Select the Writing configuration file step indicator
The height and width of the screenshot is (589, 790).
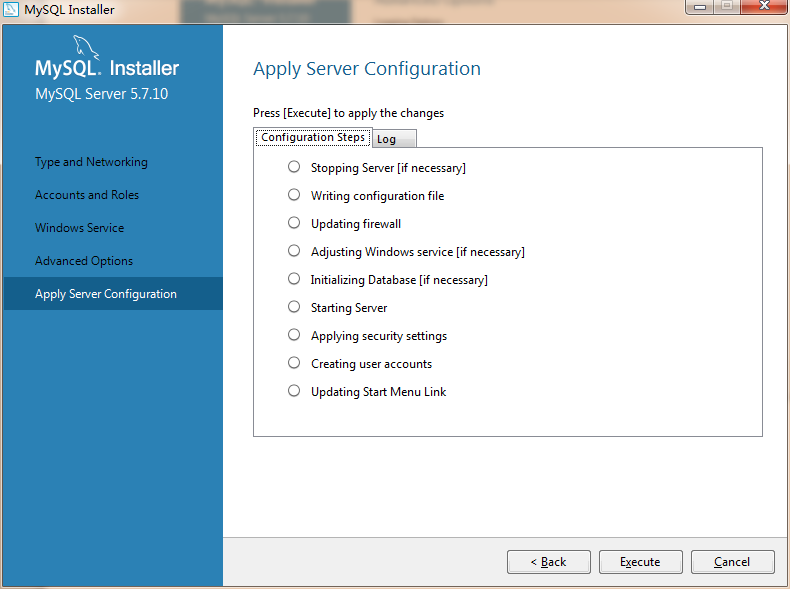click(x=294, y=195)
